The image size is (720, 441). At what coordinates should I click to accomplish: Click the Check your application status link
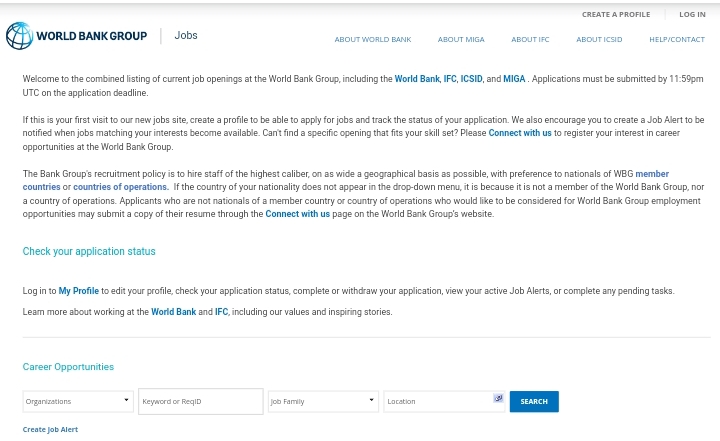(89, 251)
